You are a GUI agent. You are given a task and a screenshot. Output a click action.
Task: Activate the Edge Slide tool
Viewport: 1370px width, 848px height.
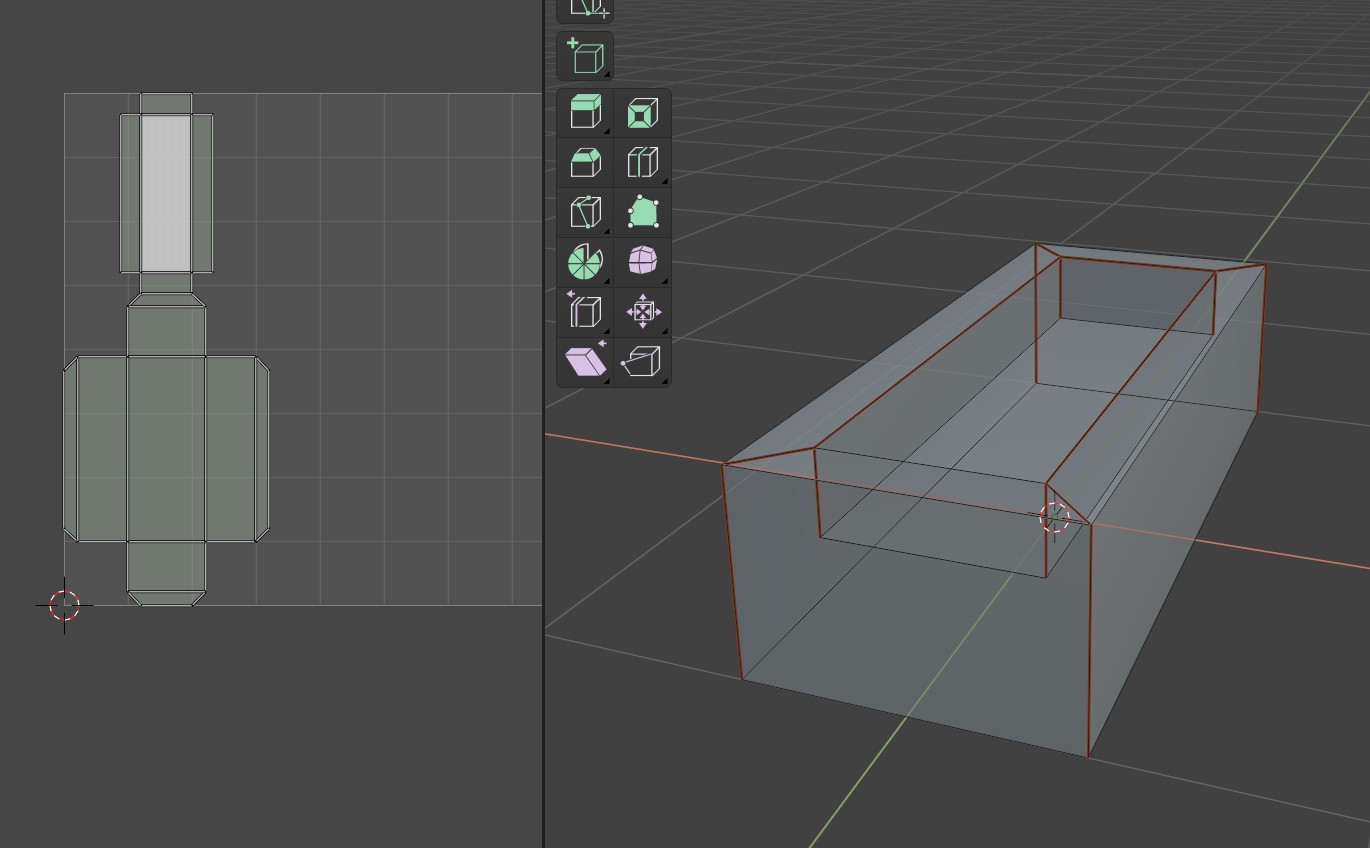[585, 311]
